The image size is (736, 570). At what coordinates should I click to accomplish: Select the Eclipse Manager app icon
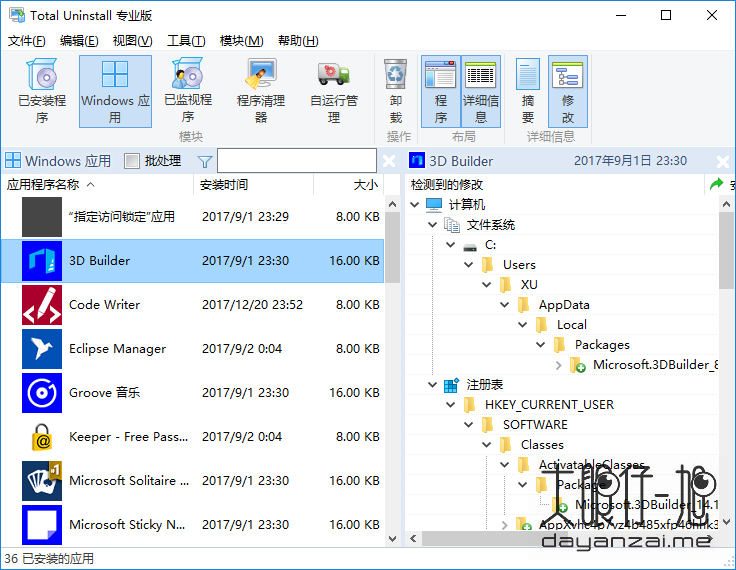42,349
